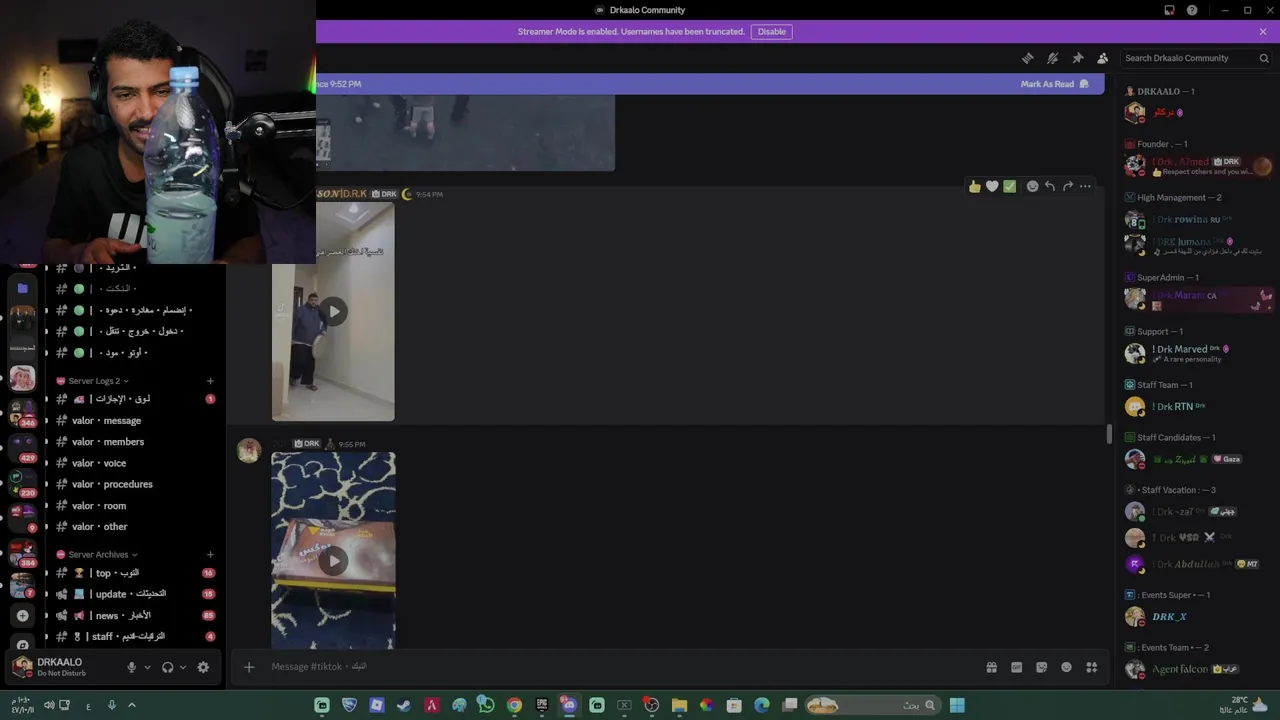React with the green check mark emoji
Screen dimensions: 1280x720
(1009, 186)
